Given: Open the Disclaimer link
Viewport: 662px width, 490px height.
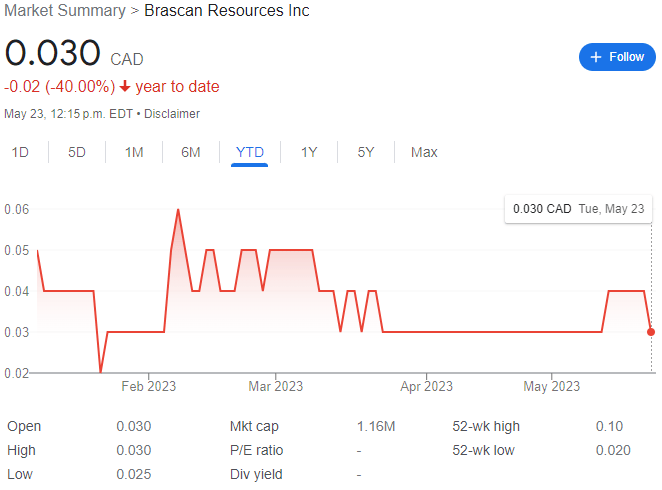Looking at the screenshot, I should click(x=172, y=114).
